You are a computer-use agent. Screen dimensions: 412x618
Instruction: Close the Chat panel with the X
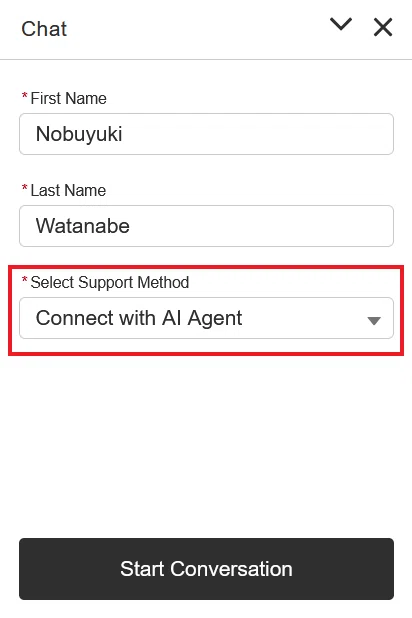383,27
